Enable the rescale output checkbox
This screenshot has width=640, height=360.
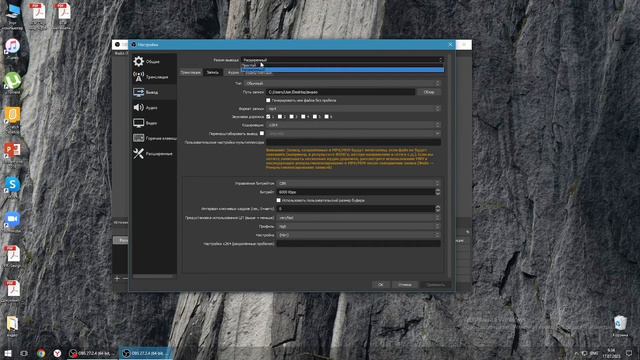pos(262,133)
